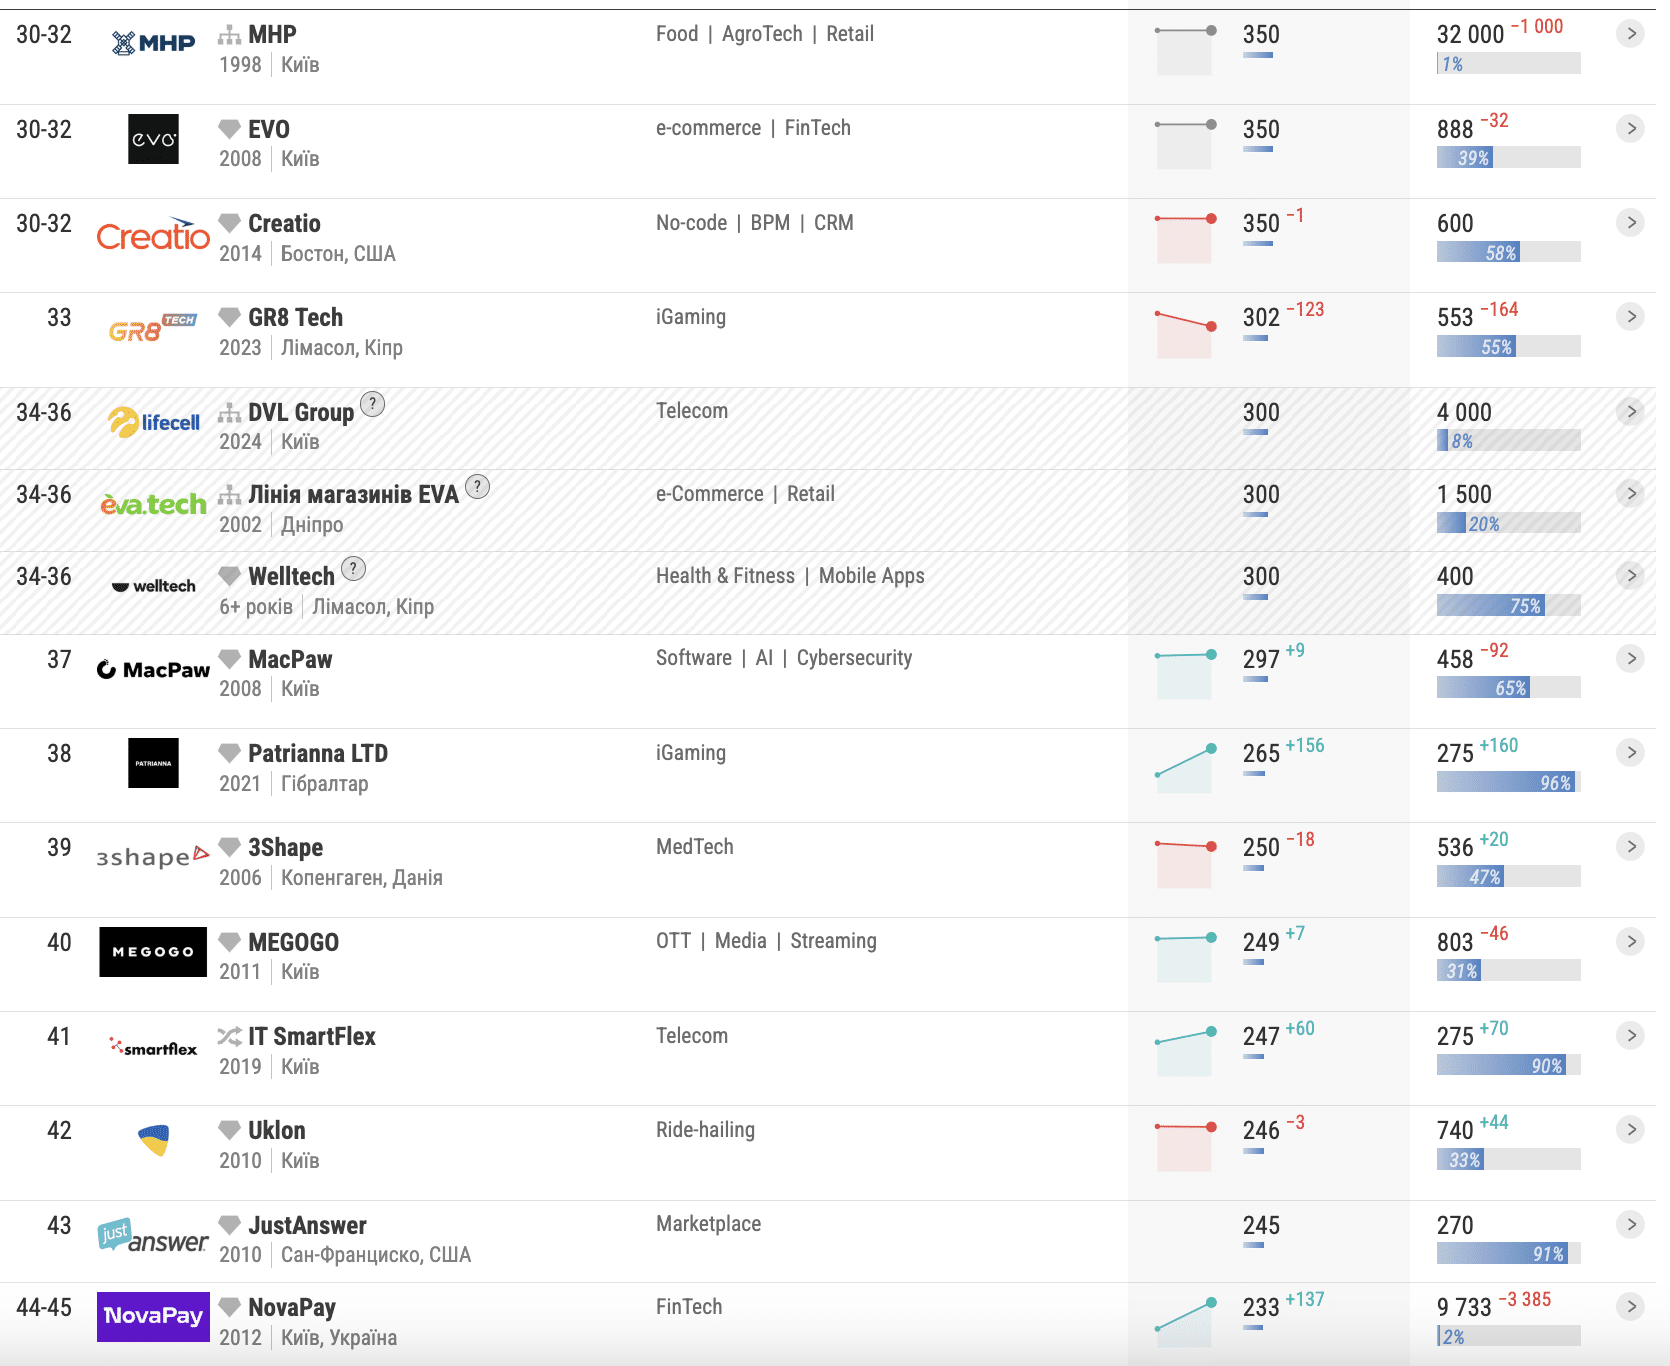Expand the GR8 Tech row arrow

point(1630,316)
